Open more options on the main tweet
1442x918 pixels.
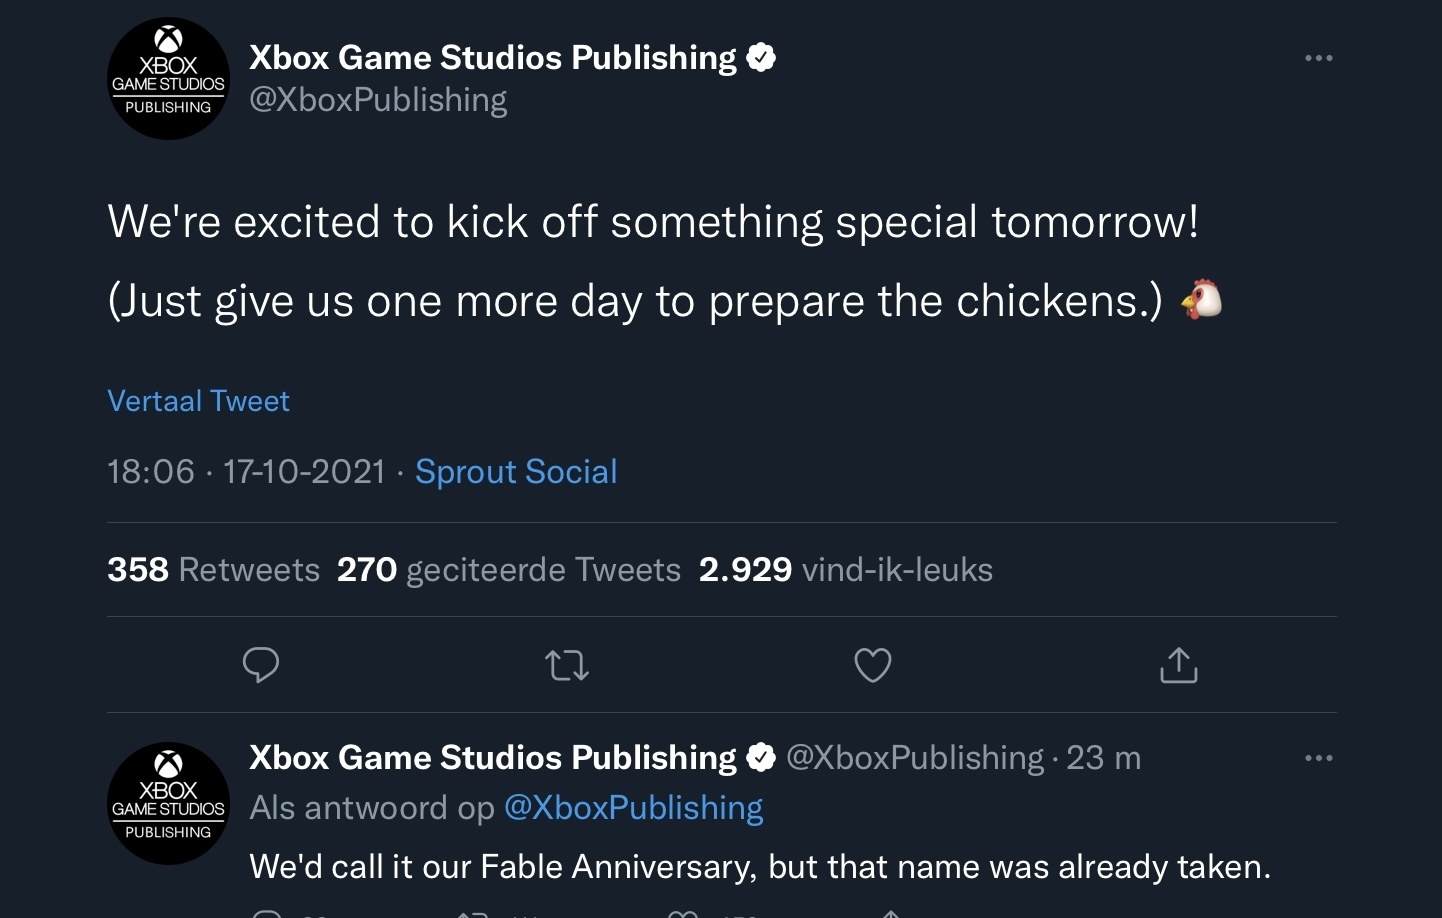click(x=1318, y=58)
